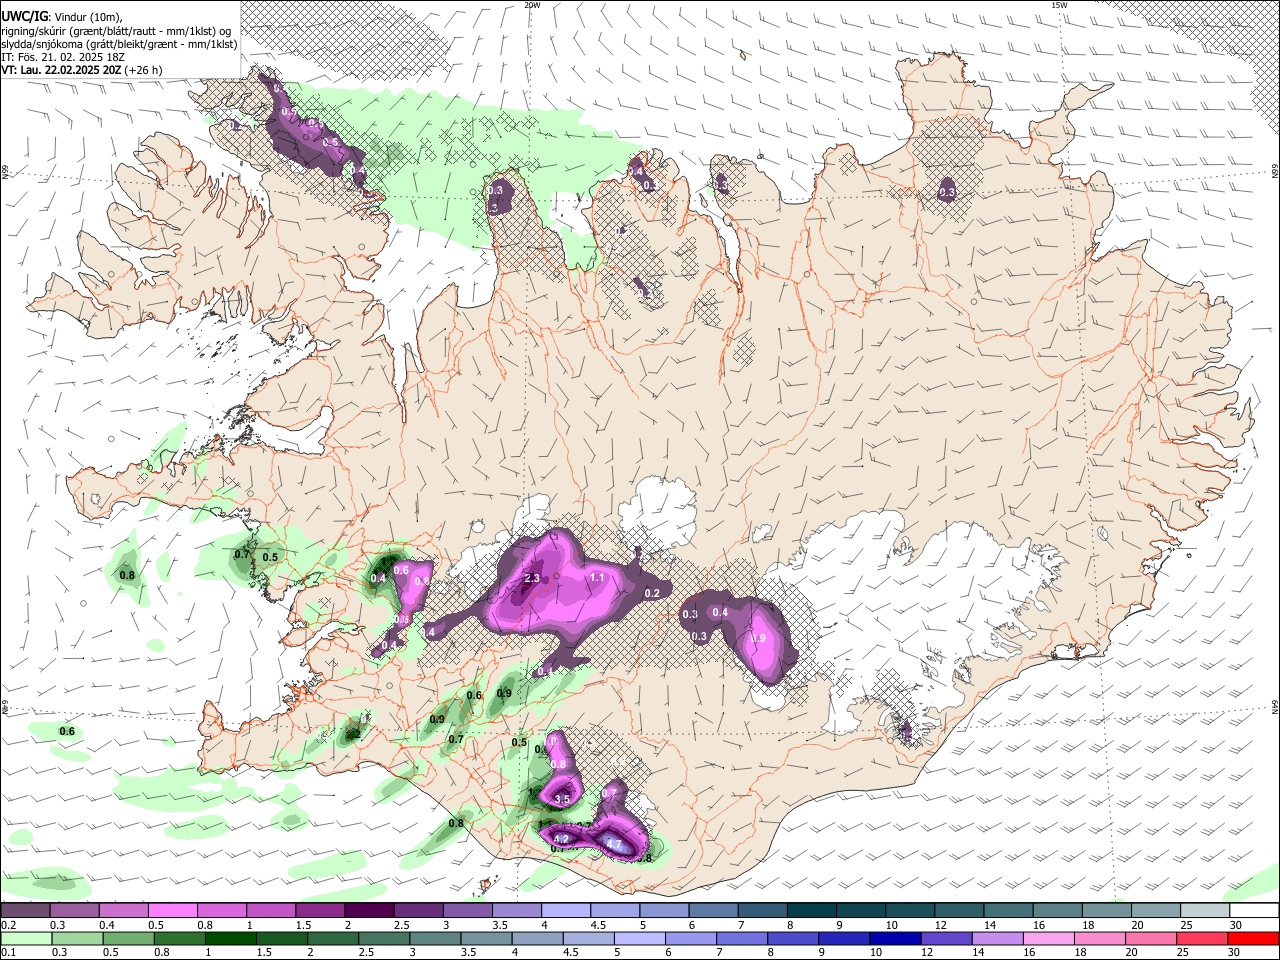
Task: Click the lavender 4 mm snow legend swatch
Action: [566, 911]
